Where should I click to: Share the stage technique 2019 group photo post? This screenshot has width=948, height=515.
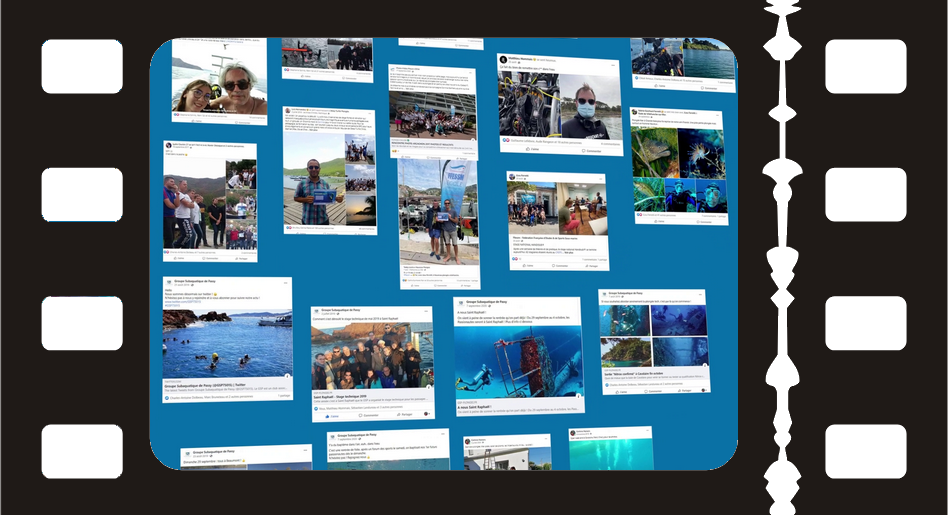click(x=405, y=414)
